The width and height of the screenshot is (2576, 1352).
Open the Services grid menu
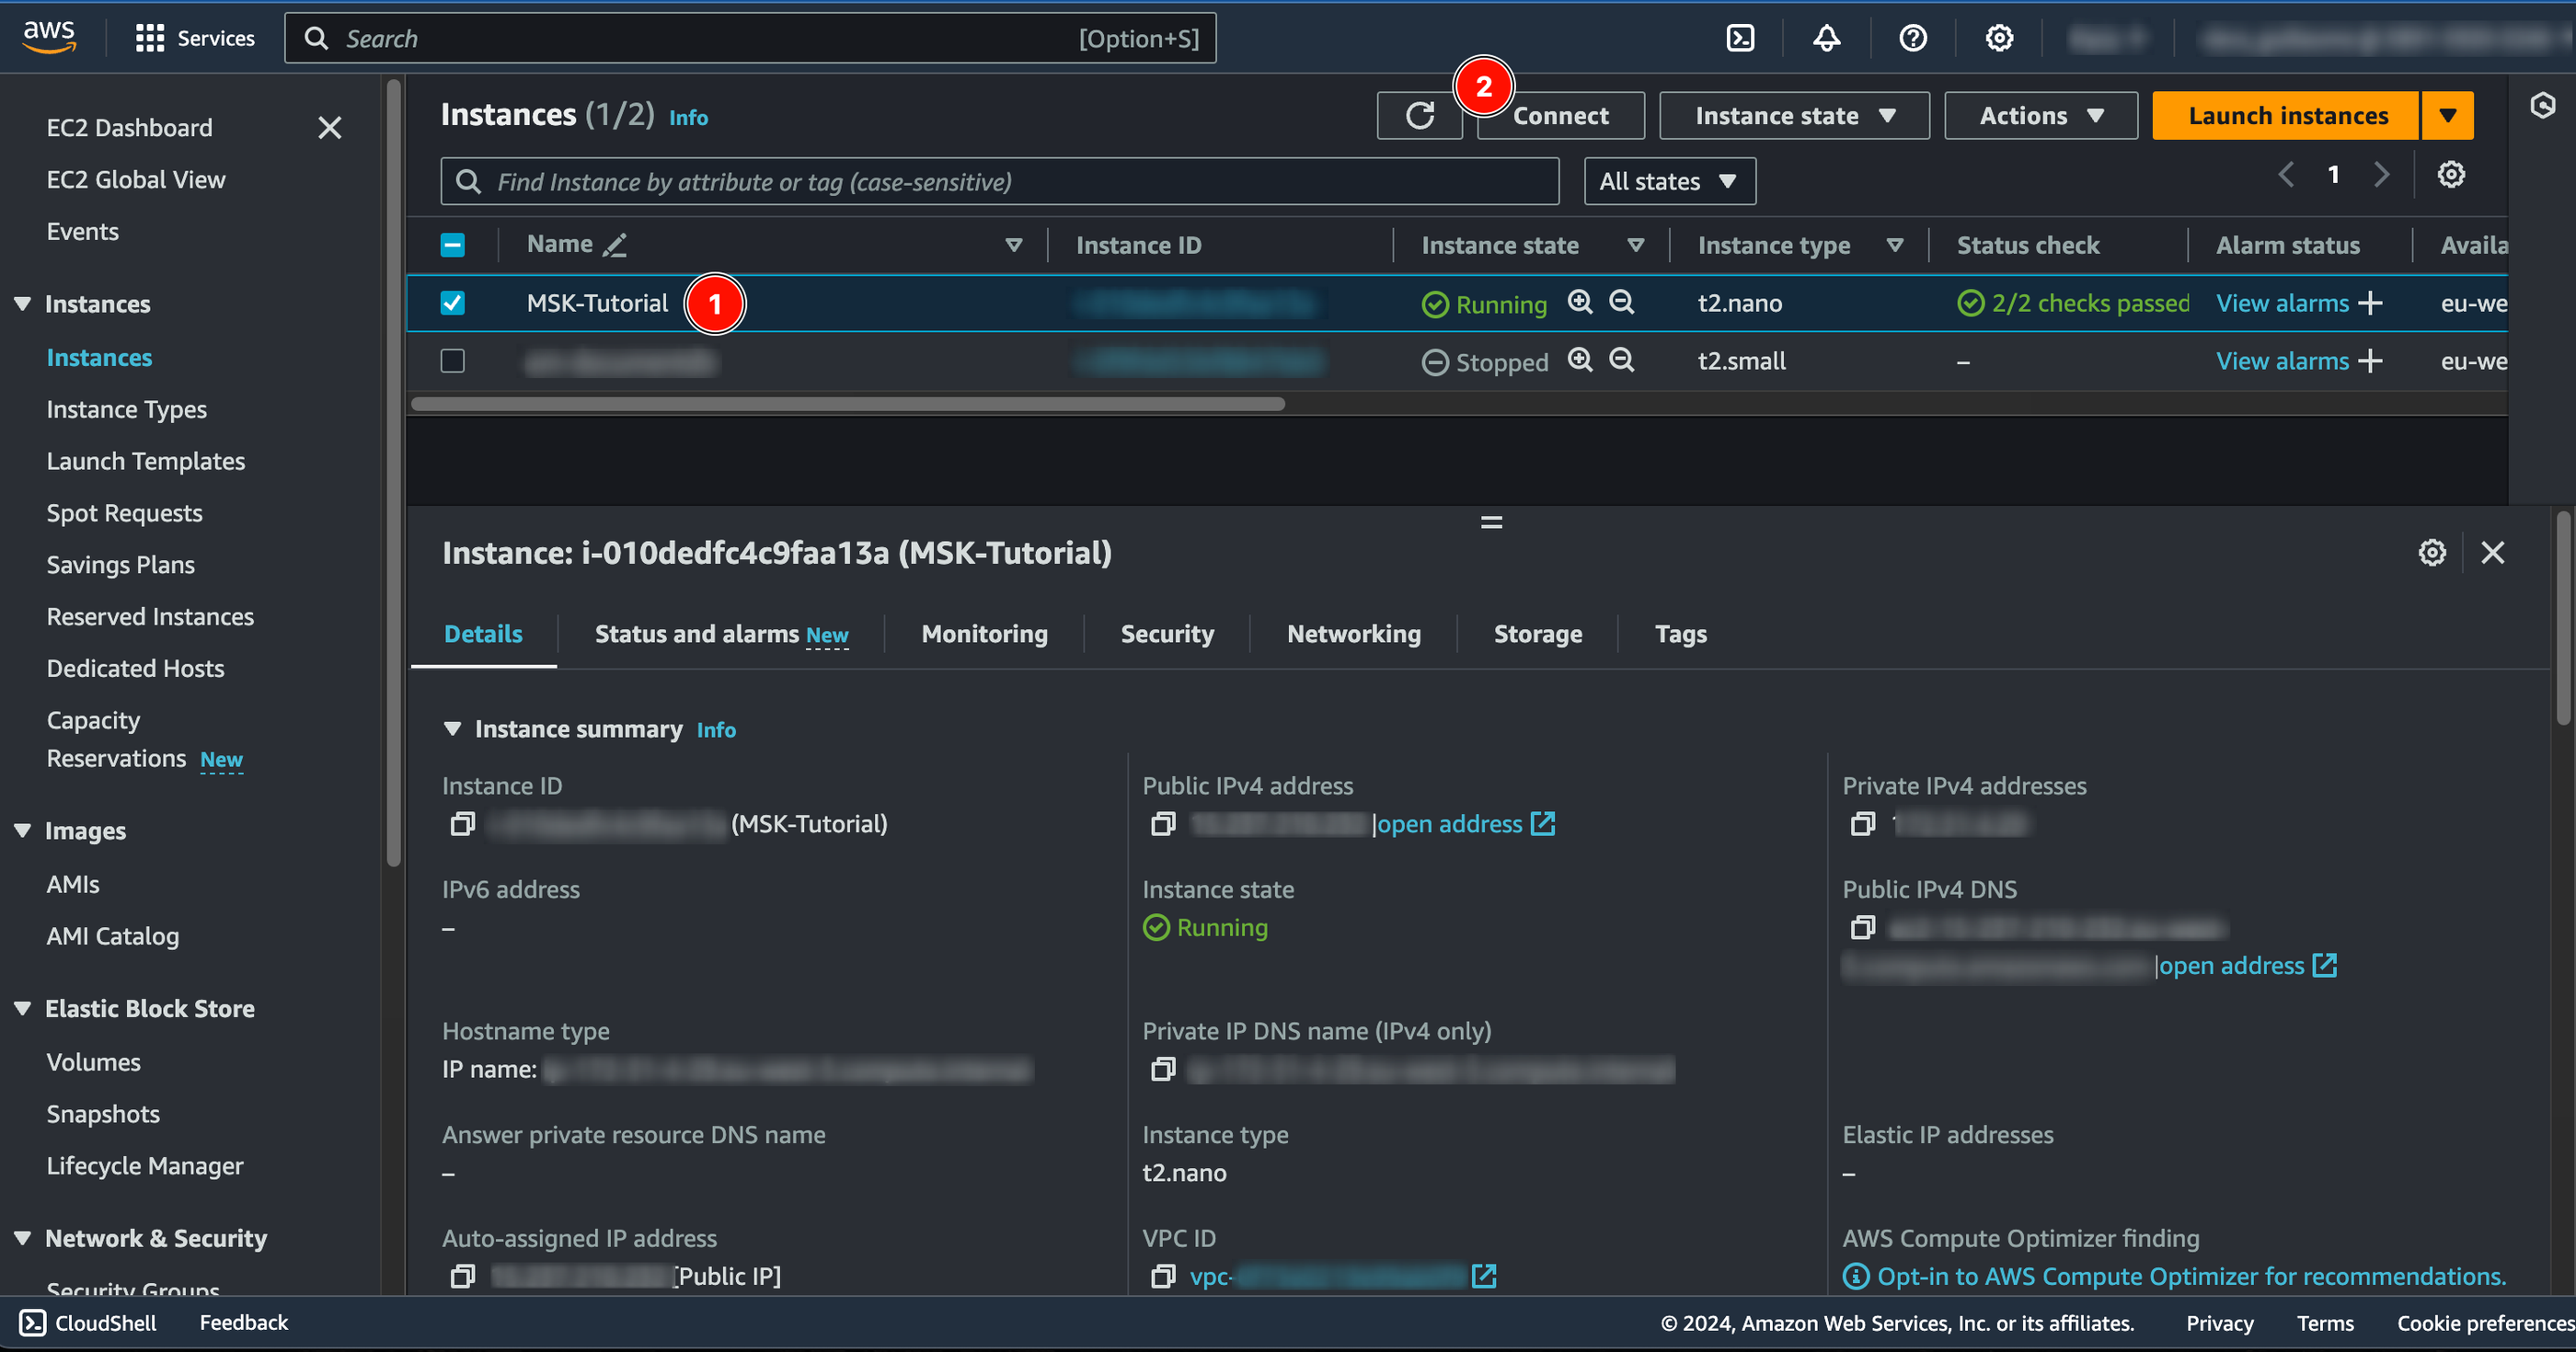tap(195, 38)
